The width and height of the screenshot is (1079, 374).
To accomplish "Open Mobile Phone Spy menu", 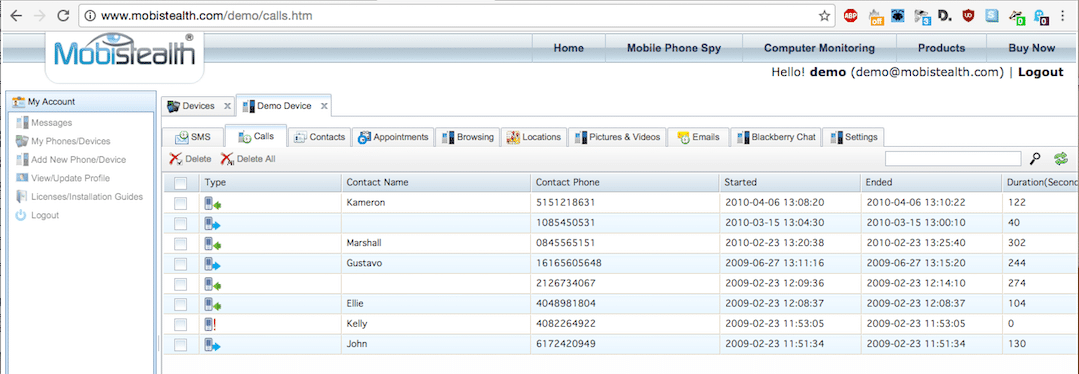I will coord(673,48).
